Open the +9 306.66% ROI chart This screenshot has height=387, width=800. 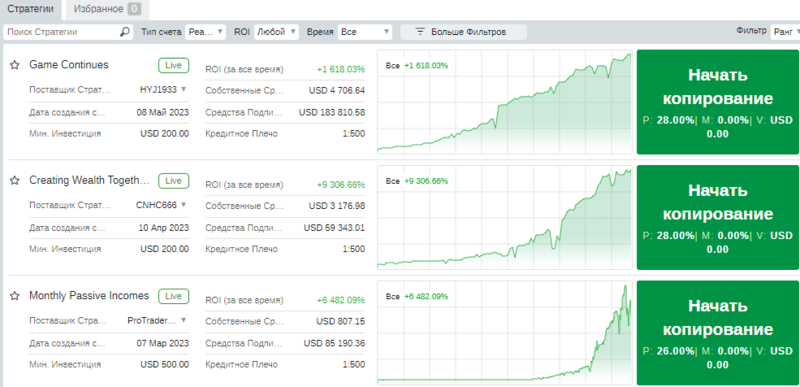[x=505, y=217]
